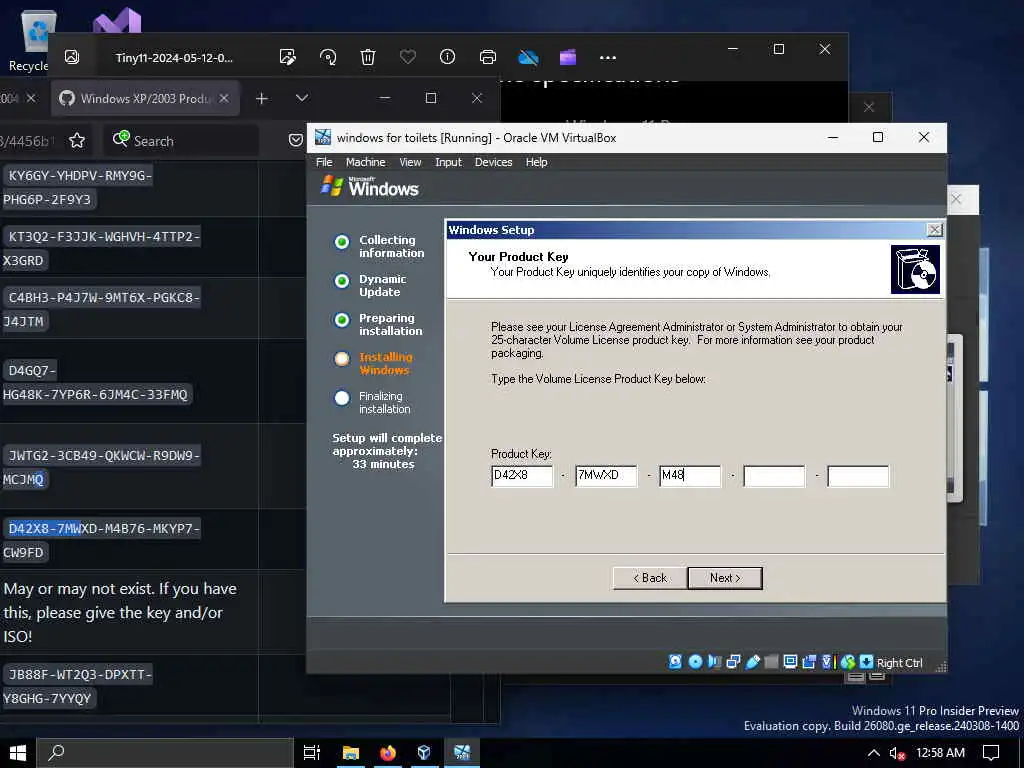This screenshot has height=768, width=1024.
Task: Click the taskbar search box
Action: pyautogui.click(x=165, y=753)
